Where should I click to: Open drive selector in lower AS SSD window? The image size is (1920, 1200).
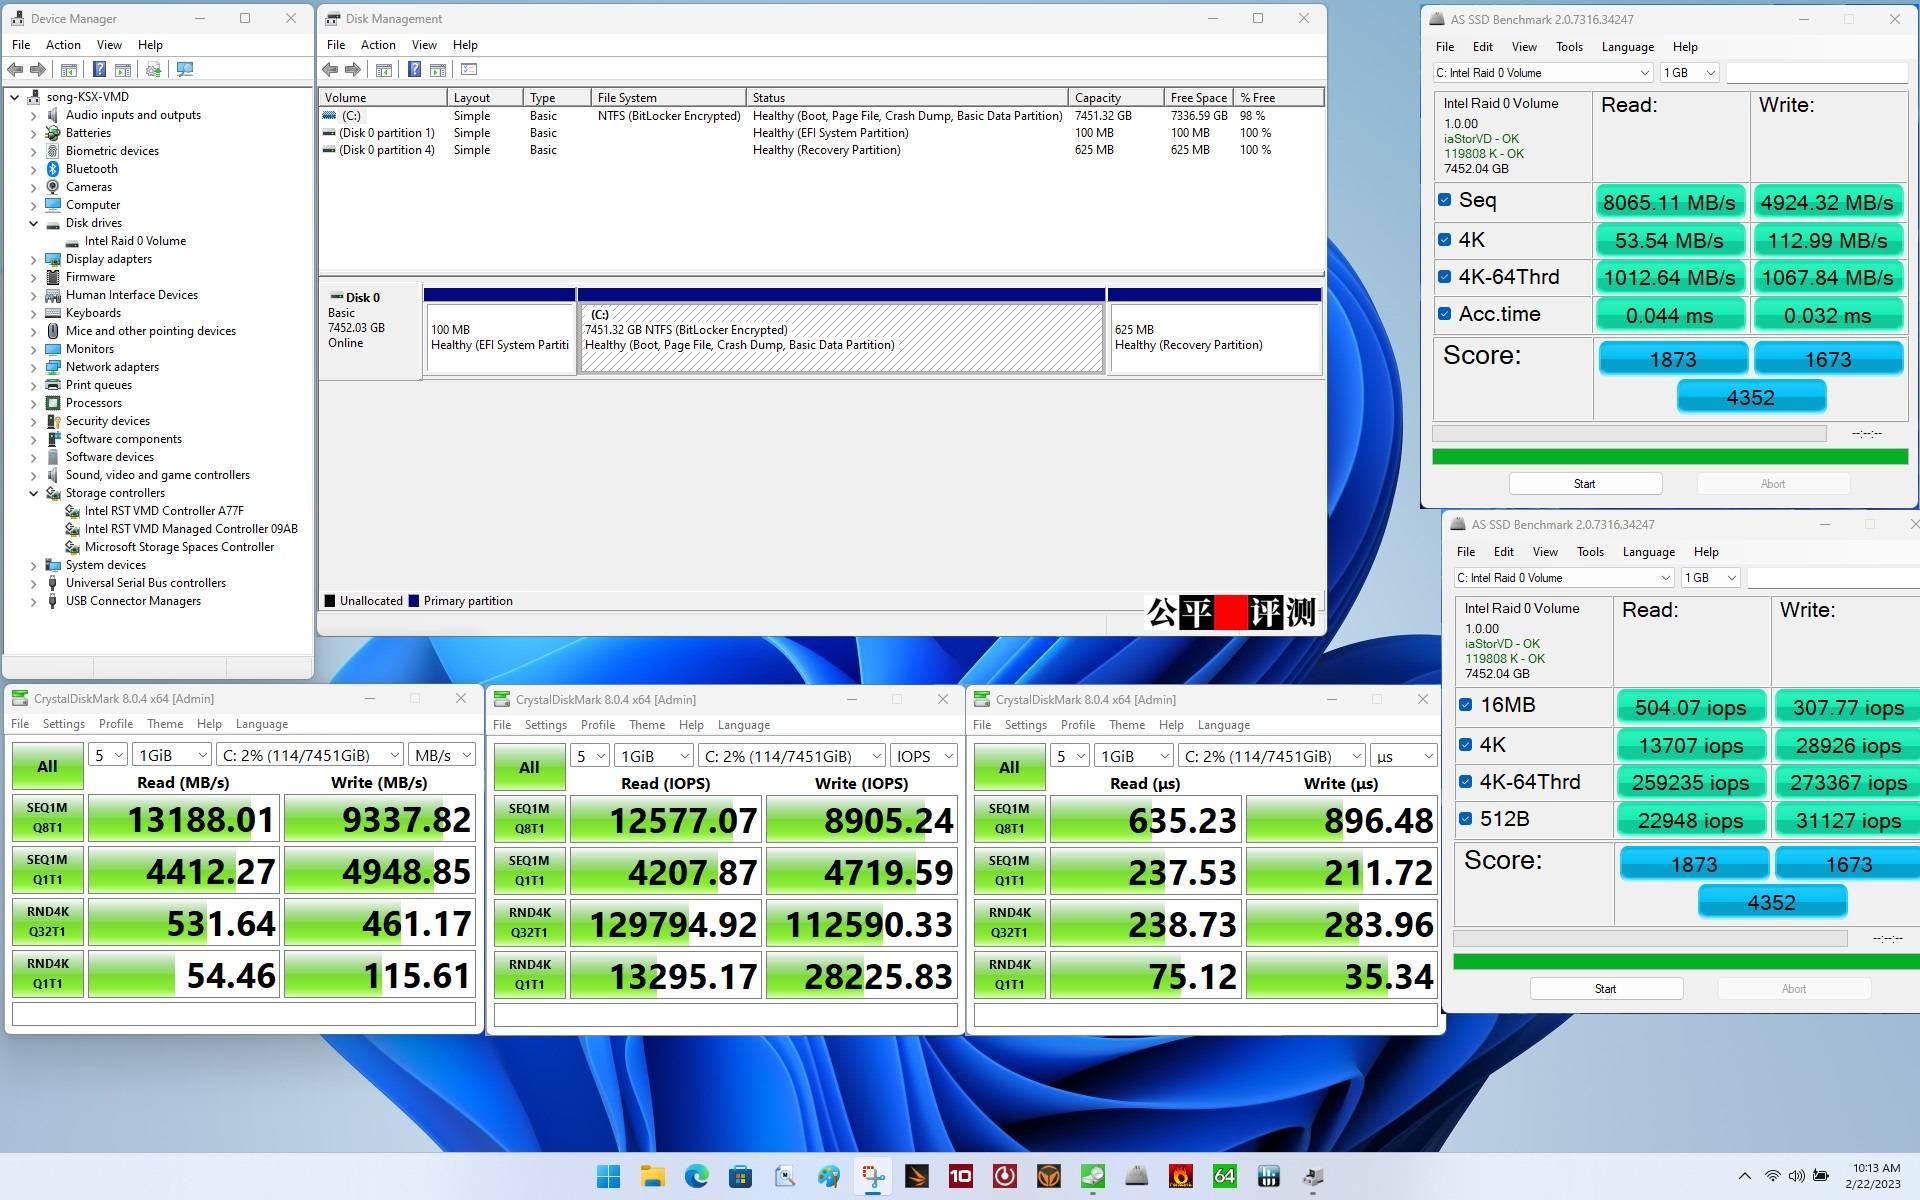point(1563,578)
